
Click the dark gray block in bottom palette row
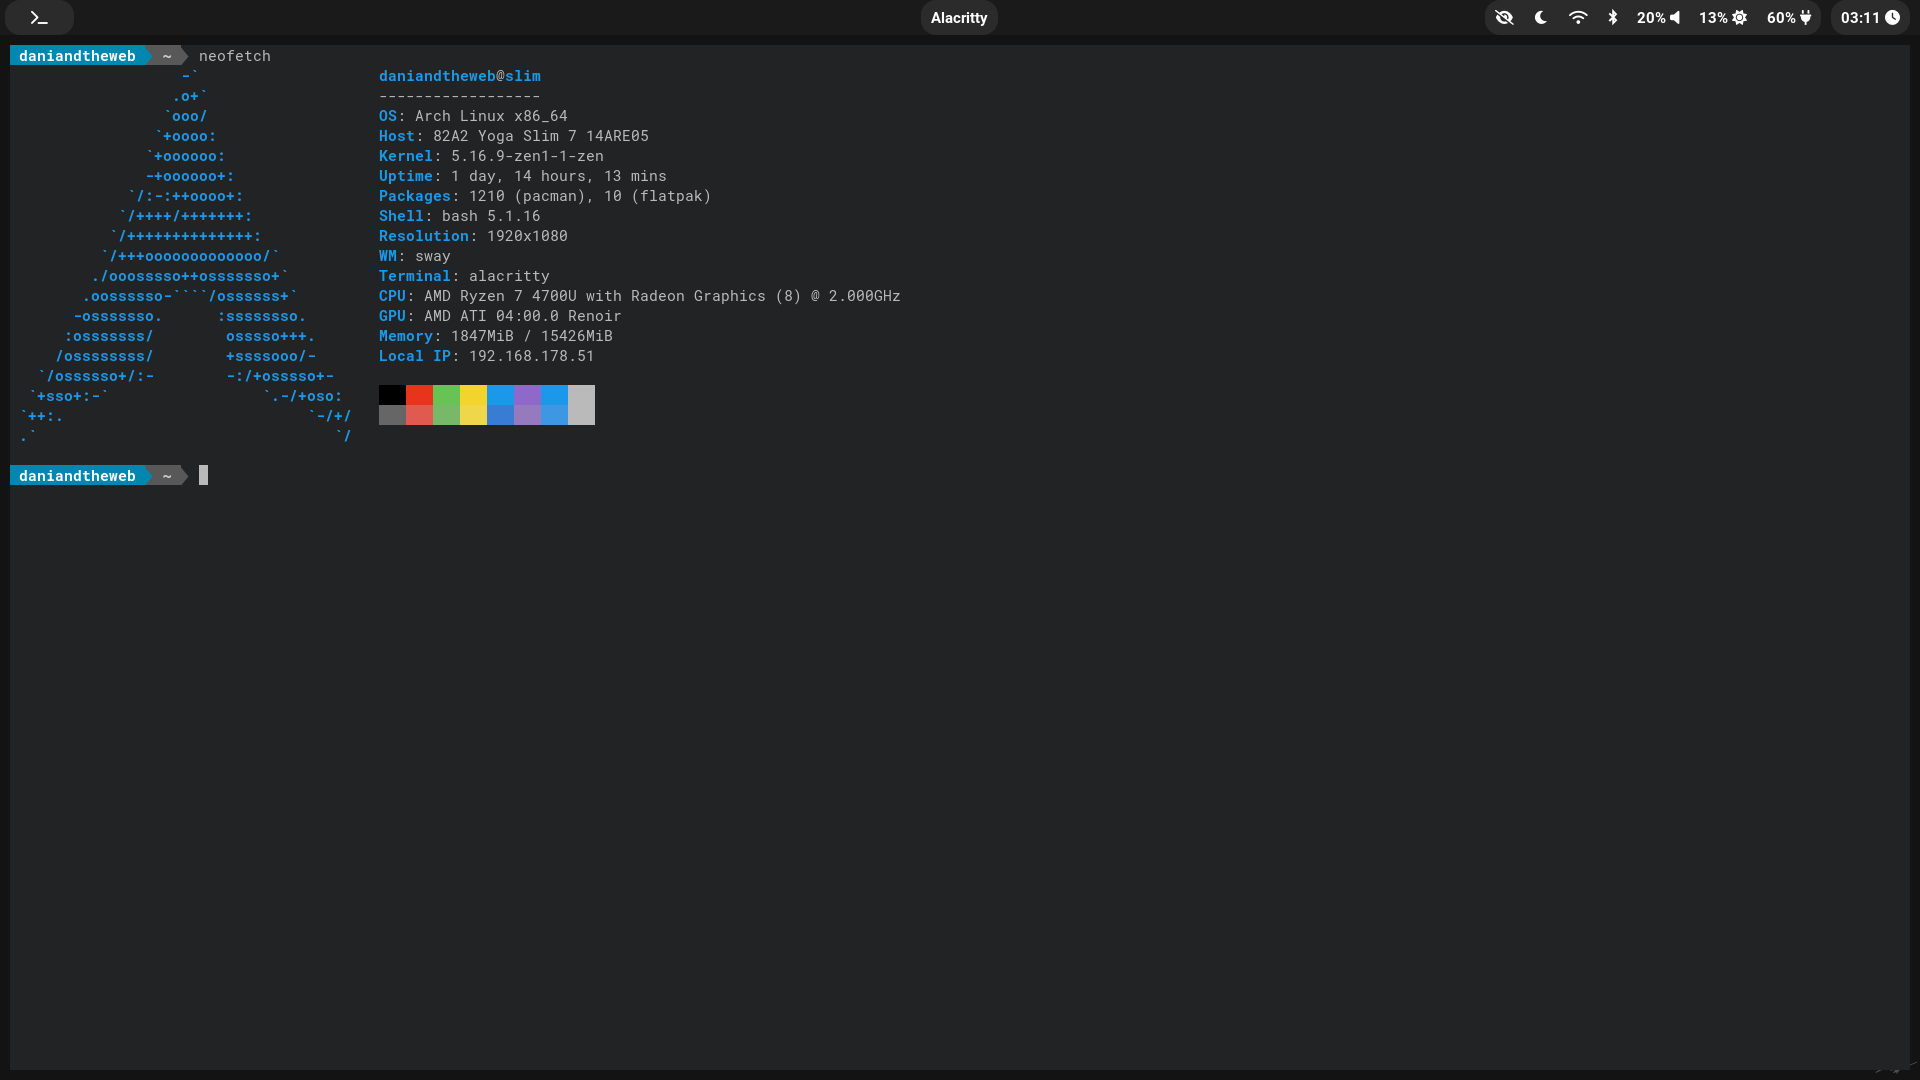point(392,415)
